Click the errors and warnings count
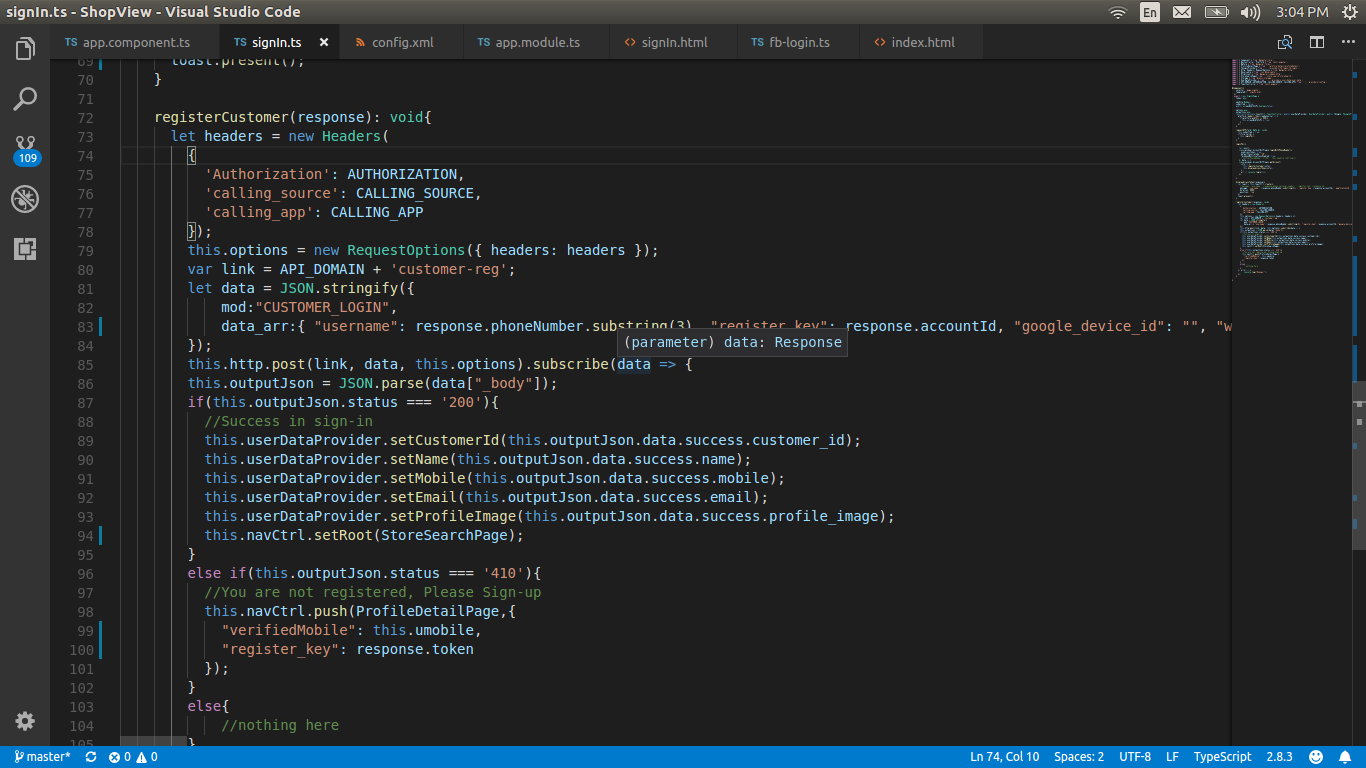 [133, 757]
